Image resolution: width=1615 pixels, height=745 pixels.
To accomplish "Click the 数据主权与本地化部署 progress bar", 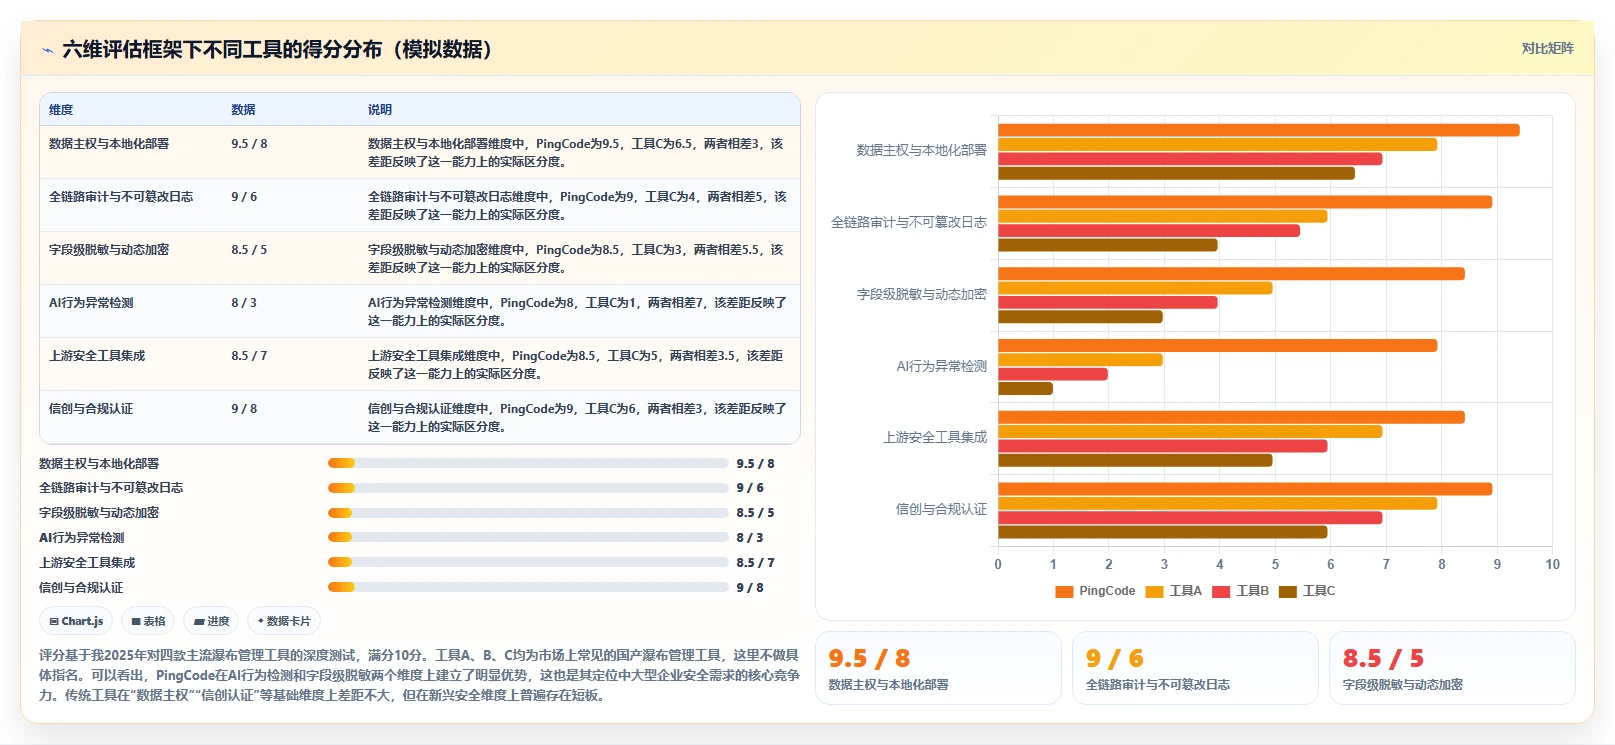I will pyautogui.click(x=528, y=463).
